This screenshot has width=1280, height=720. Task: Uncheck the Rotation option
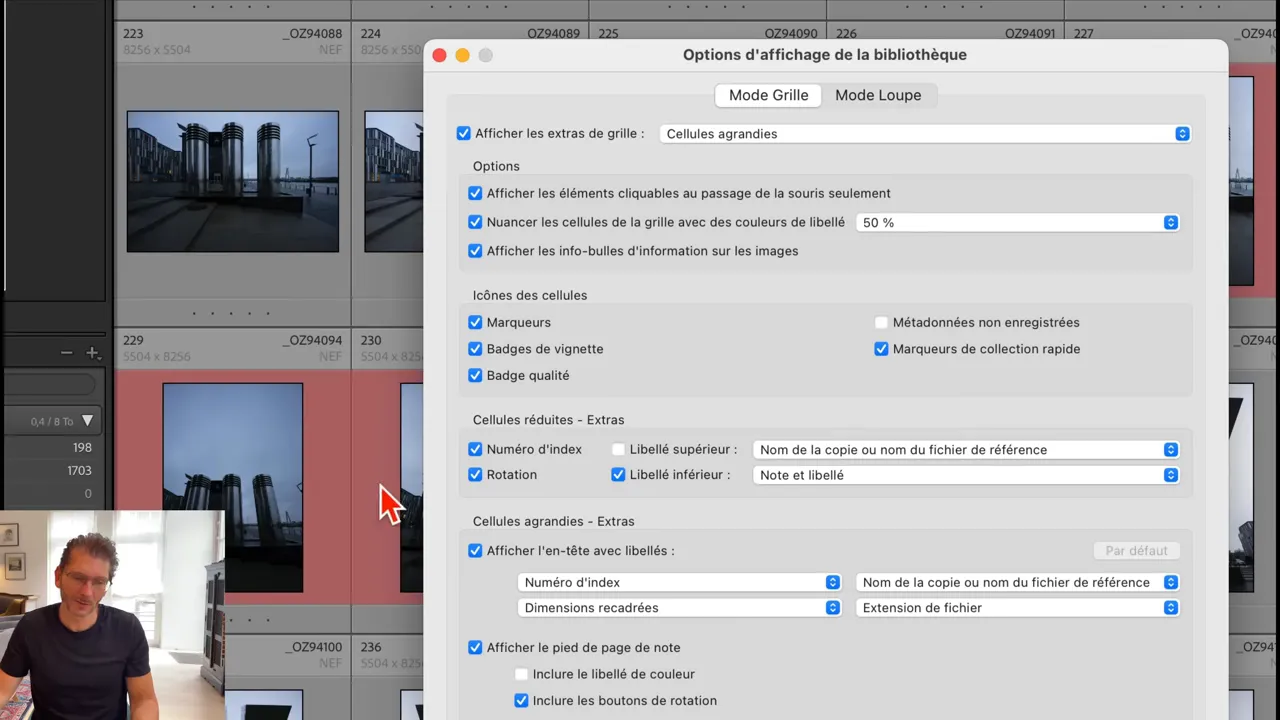click(475, 474)
